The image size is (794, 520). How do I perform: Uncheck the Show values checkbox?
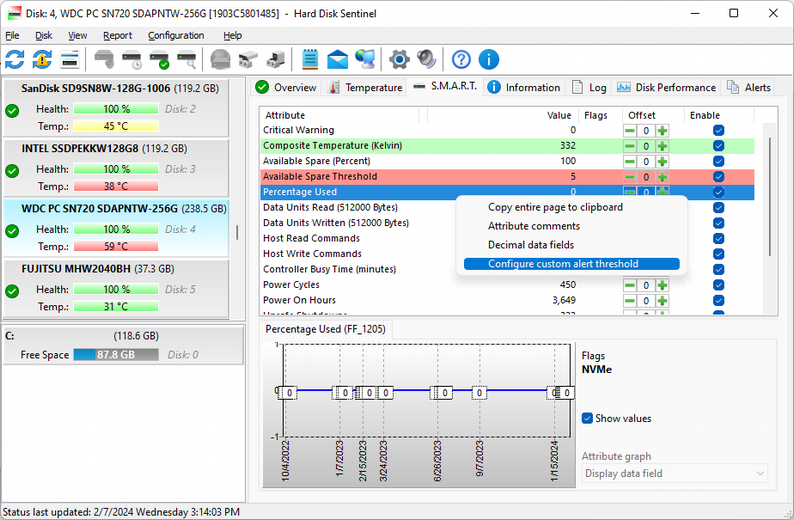pos(587,418)
